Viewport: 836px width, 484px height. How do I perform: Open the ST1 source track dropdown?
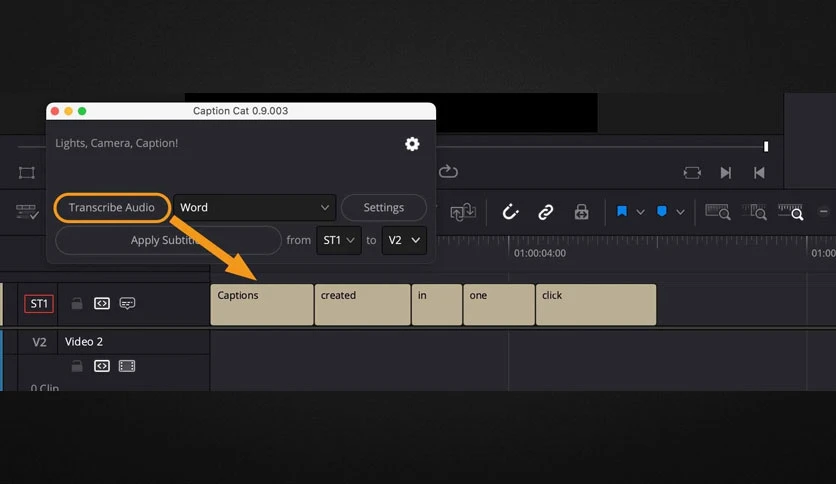coord(339,240)
